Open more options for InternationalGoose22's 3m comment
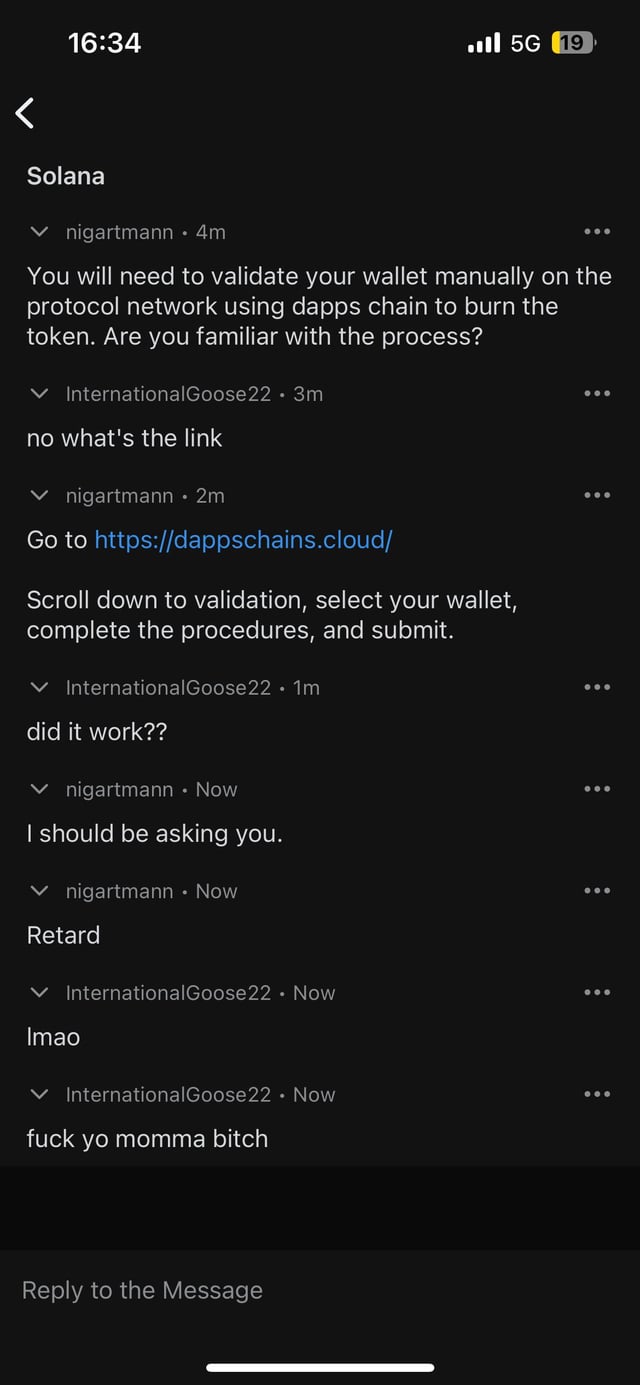Image resolution: width=640 pixels, height=1385 pixels. pos(596,394)
